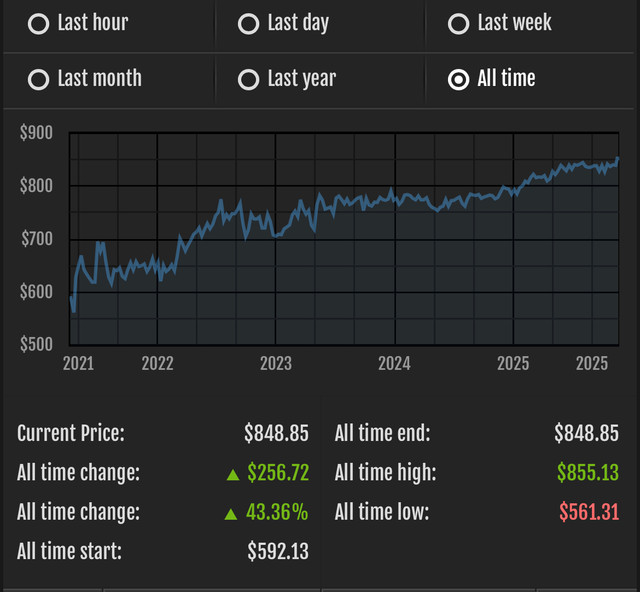Click the All time start value $592.13

[x=278, y=551]
